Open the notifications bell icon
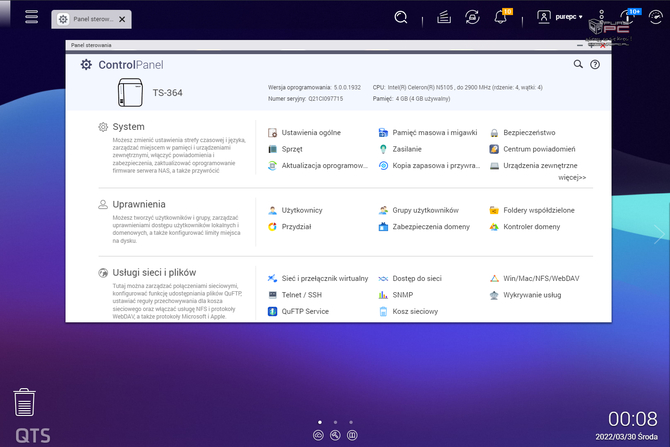This screenshot has width=670, height=447. pyautogui.click(x=501, y=17)
